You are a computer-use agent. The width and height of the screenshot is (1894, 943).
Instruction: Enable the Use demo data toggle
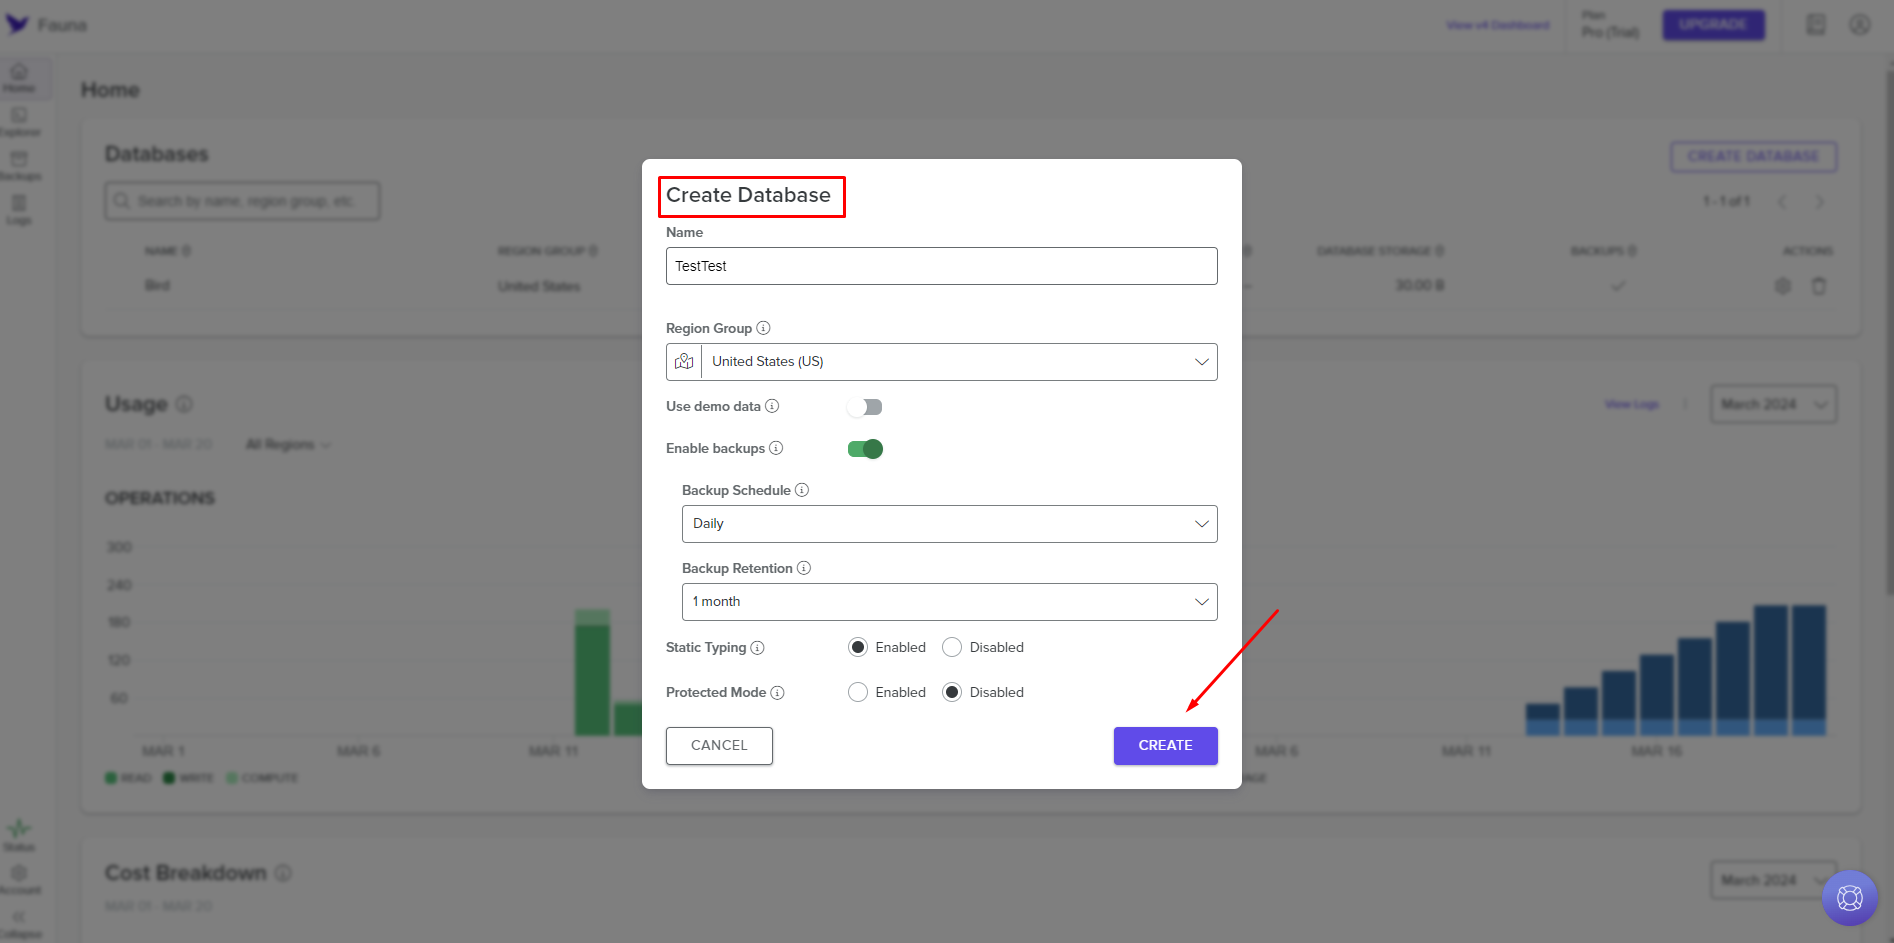(x=864, y=406)
